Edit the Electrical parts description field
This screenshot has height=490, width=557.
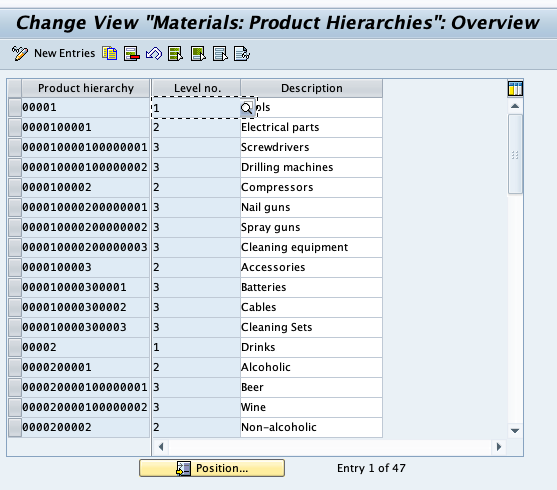(312, 128)
